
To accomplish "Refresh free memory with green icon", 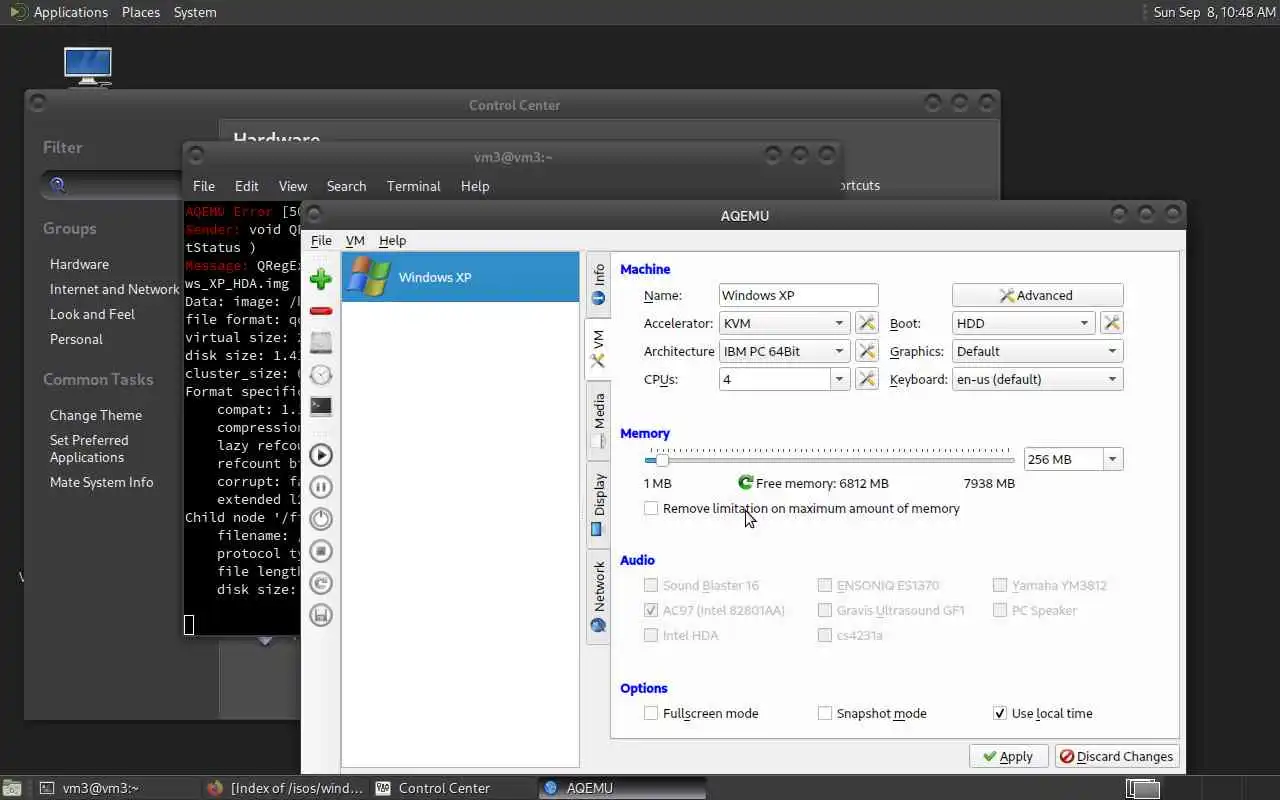I will (x=745, y=482).
